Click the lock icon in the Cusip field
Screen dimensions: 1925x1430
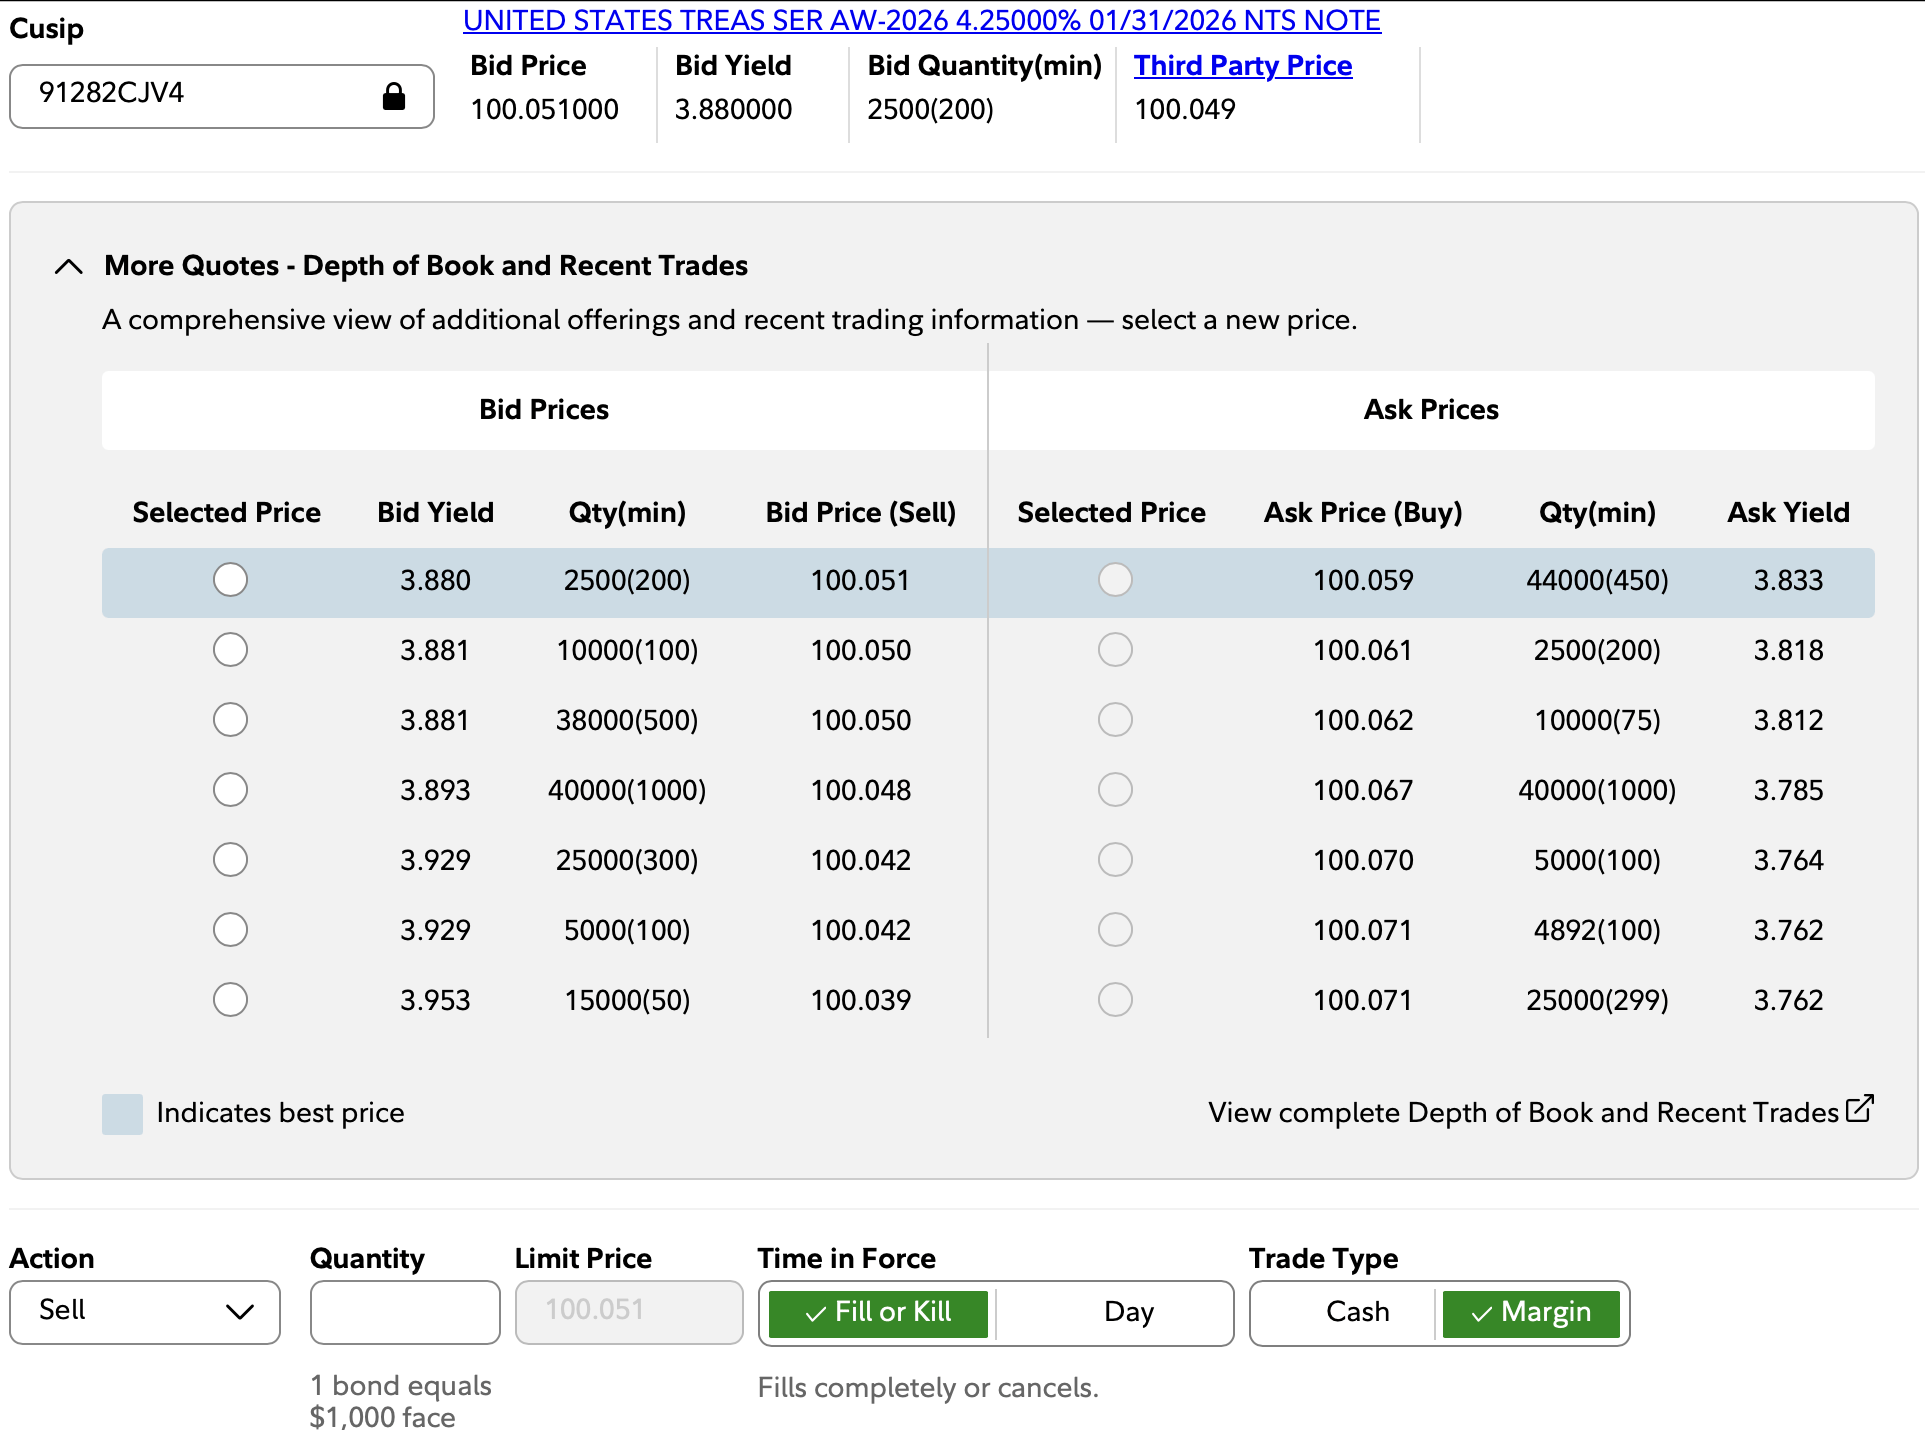point(392,96)
